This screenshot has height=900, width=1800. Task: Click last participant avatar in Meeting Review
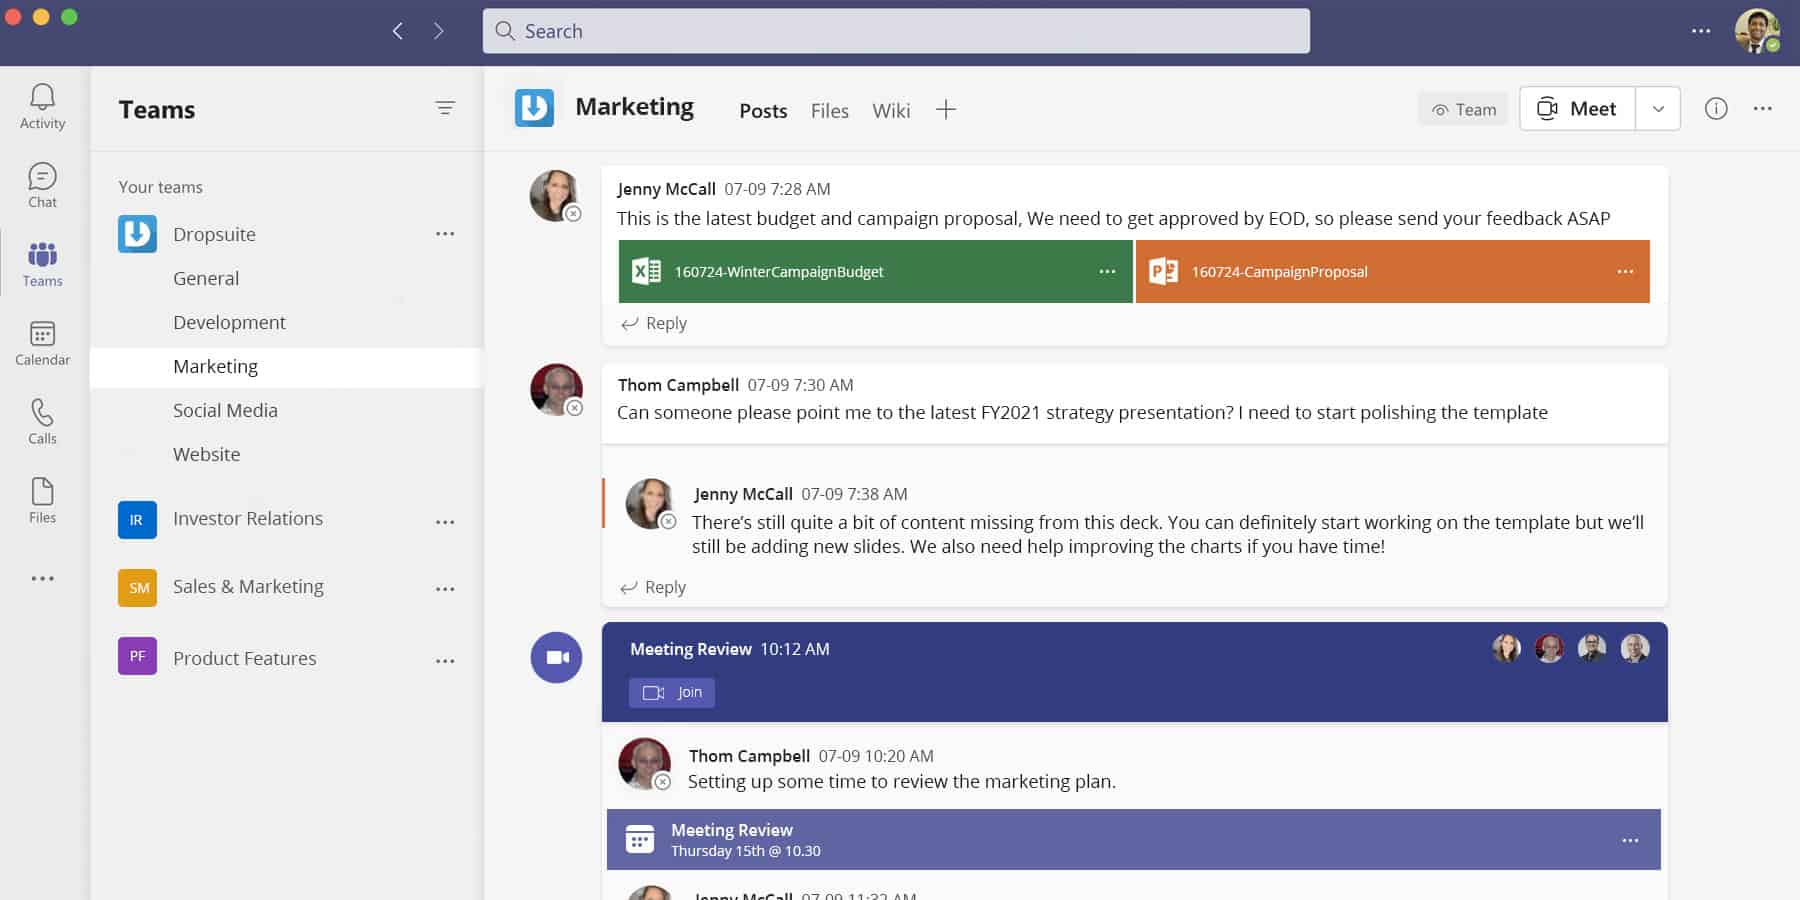pyautogui.click(x=1635, y=648)
